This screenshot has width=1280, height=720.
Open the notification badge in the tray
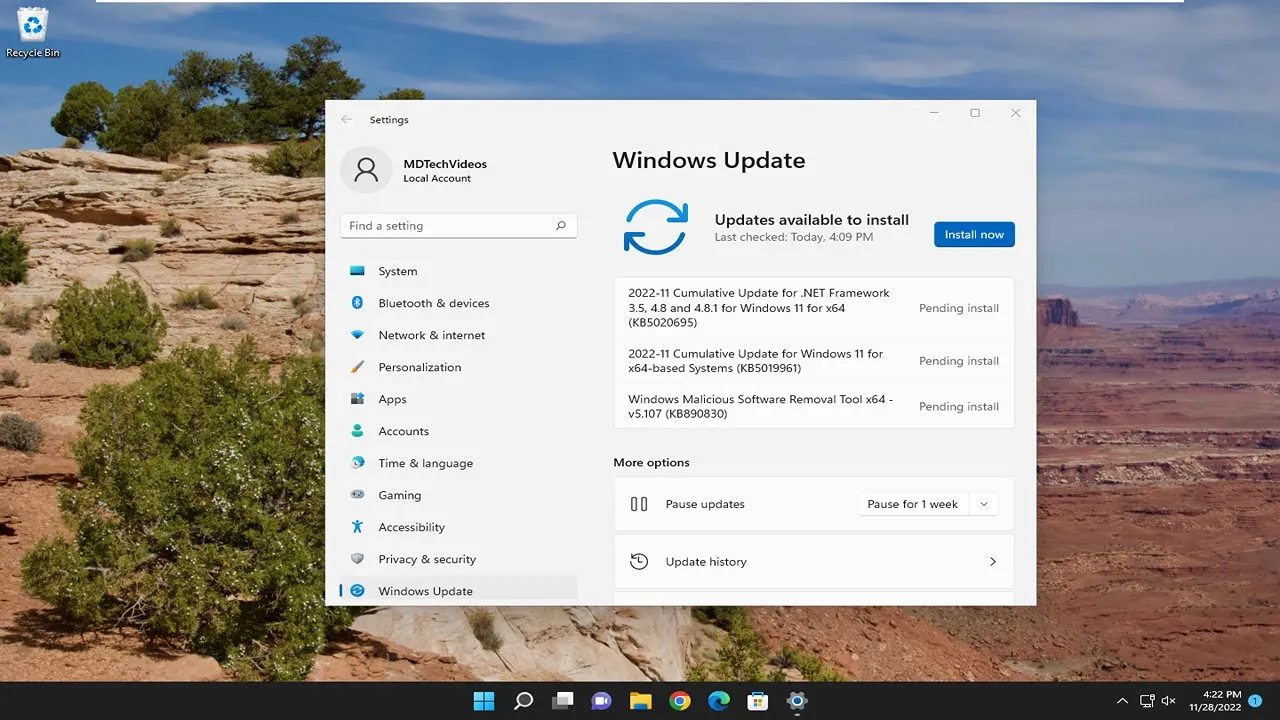point(1255,701)
